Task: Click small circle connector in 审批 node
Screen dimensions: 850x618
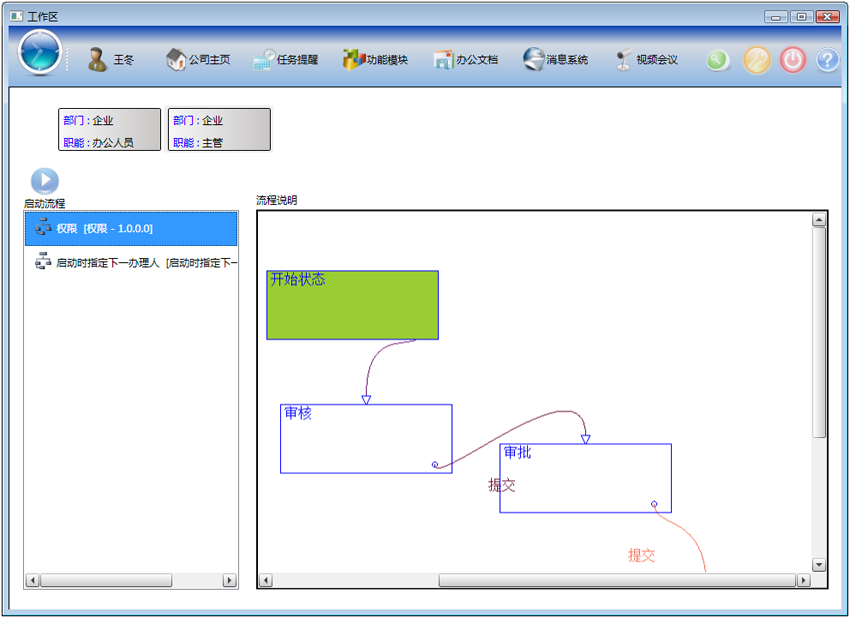Action: (x=654, y=504)
